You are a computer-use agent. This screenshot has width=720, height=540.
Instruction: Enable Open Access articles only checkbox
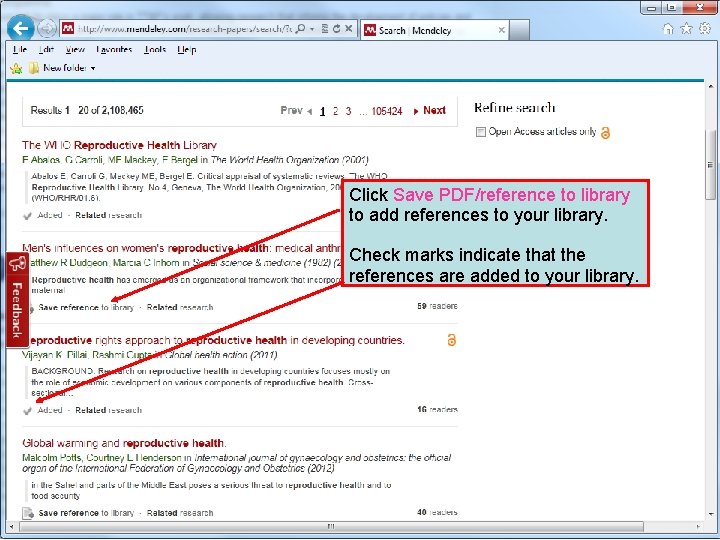(481, 132)
